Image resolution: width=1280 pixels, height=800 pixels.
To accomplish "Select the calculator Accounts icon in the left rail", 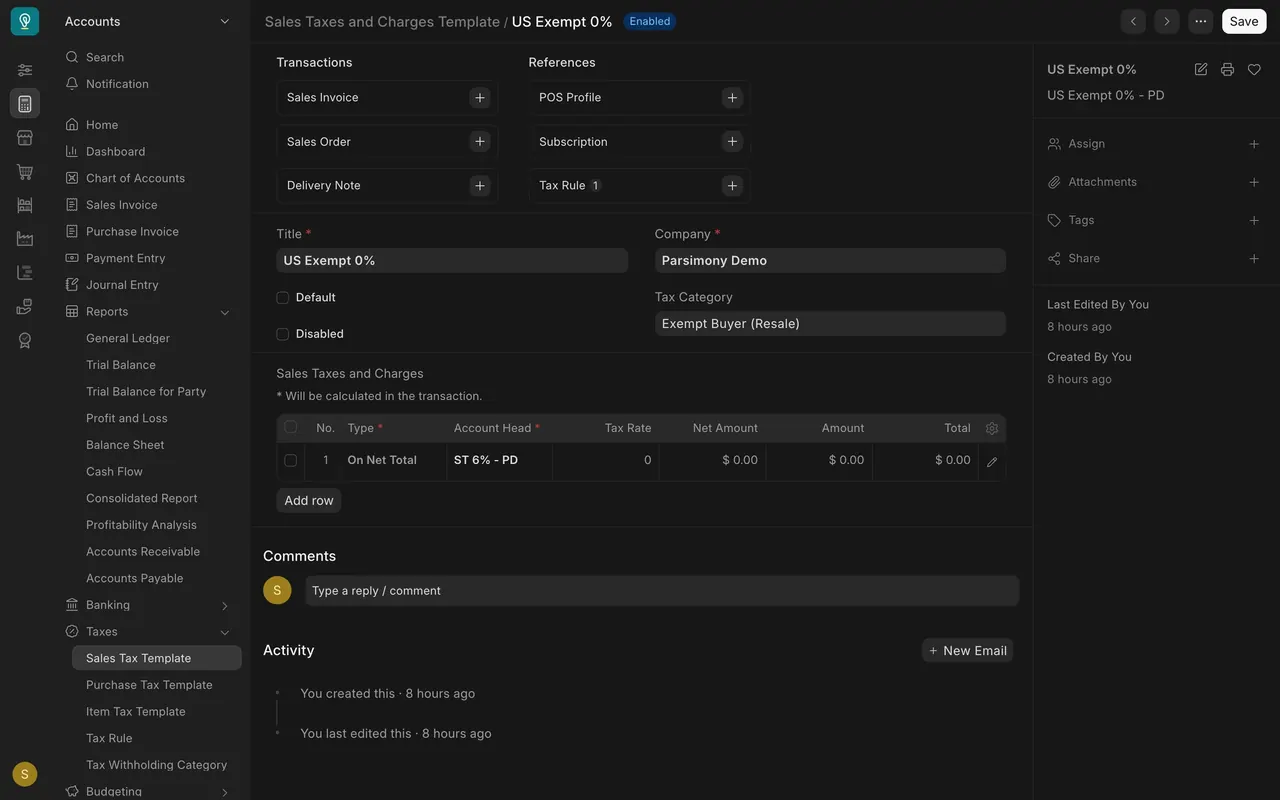I will point(25,103).
